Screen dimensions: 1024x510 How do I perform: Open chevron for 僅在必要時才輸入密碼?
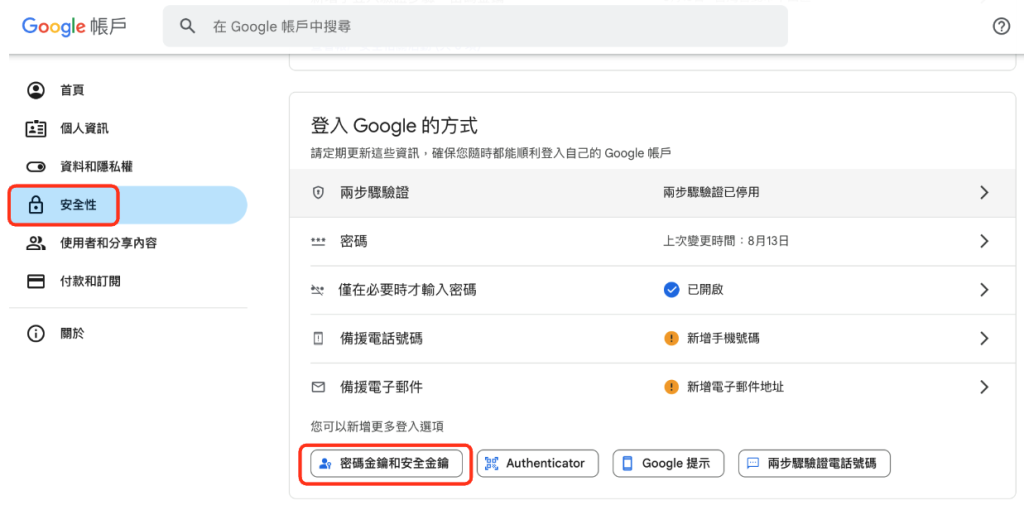coord(984,290)
